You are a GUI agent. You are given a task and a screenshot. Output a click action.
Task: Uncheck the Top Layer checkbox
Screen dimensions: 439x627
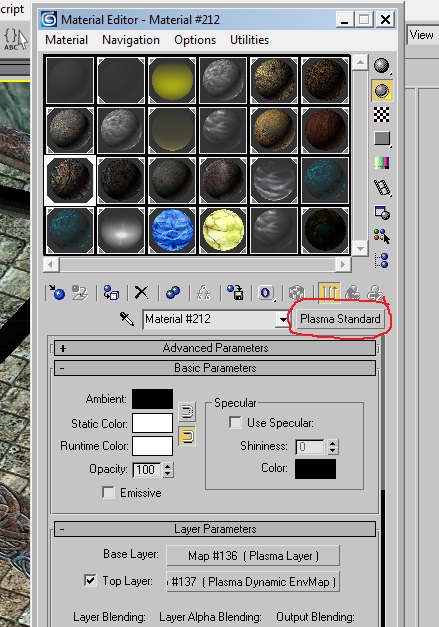[x=90, y=580]
